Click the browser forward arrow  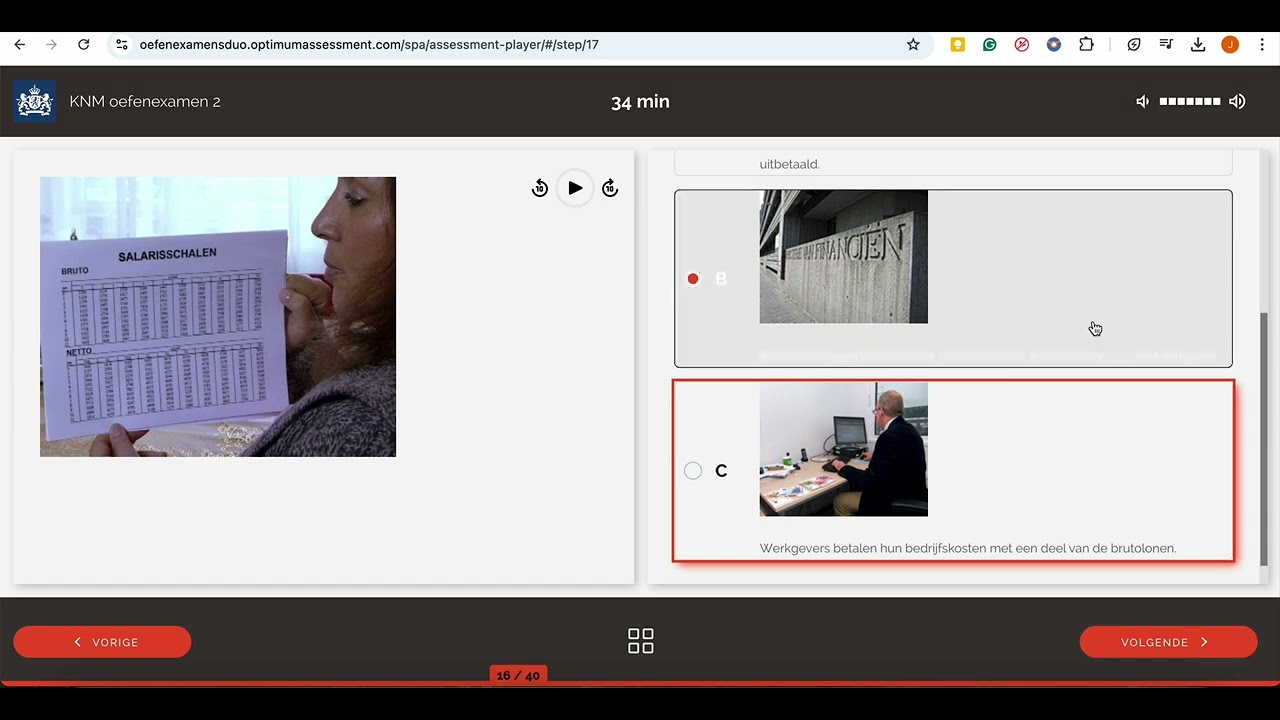point(52,44)
